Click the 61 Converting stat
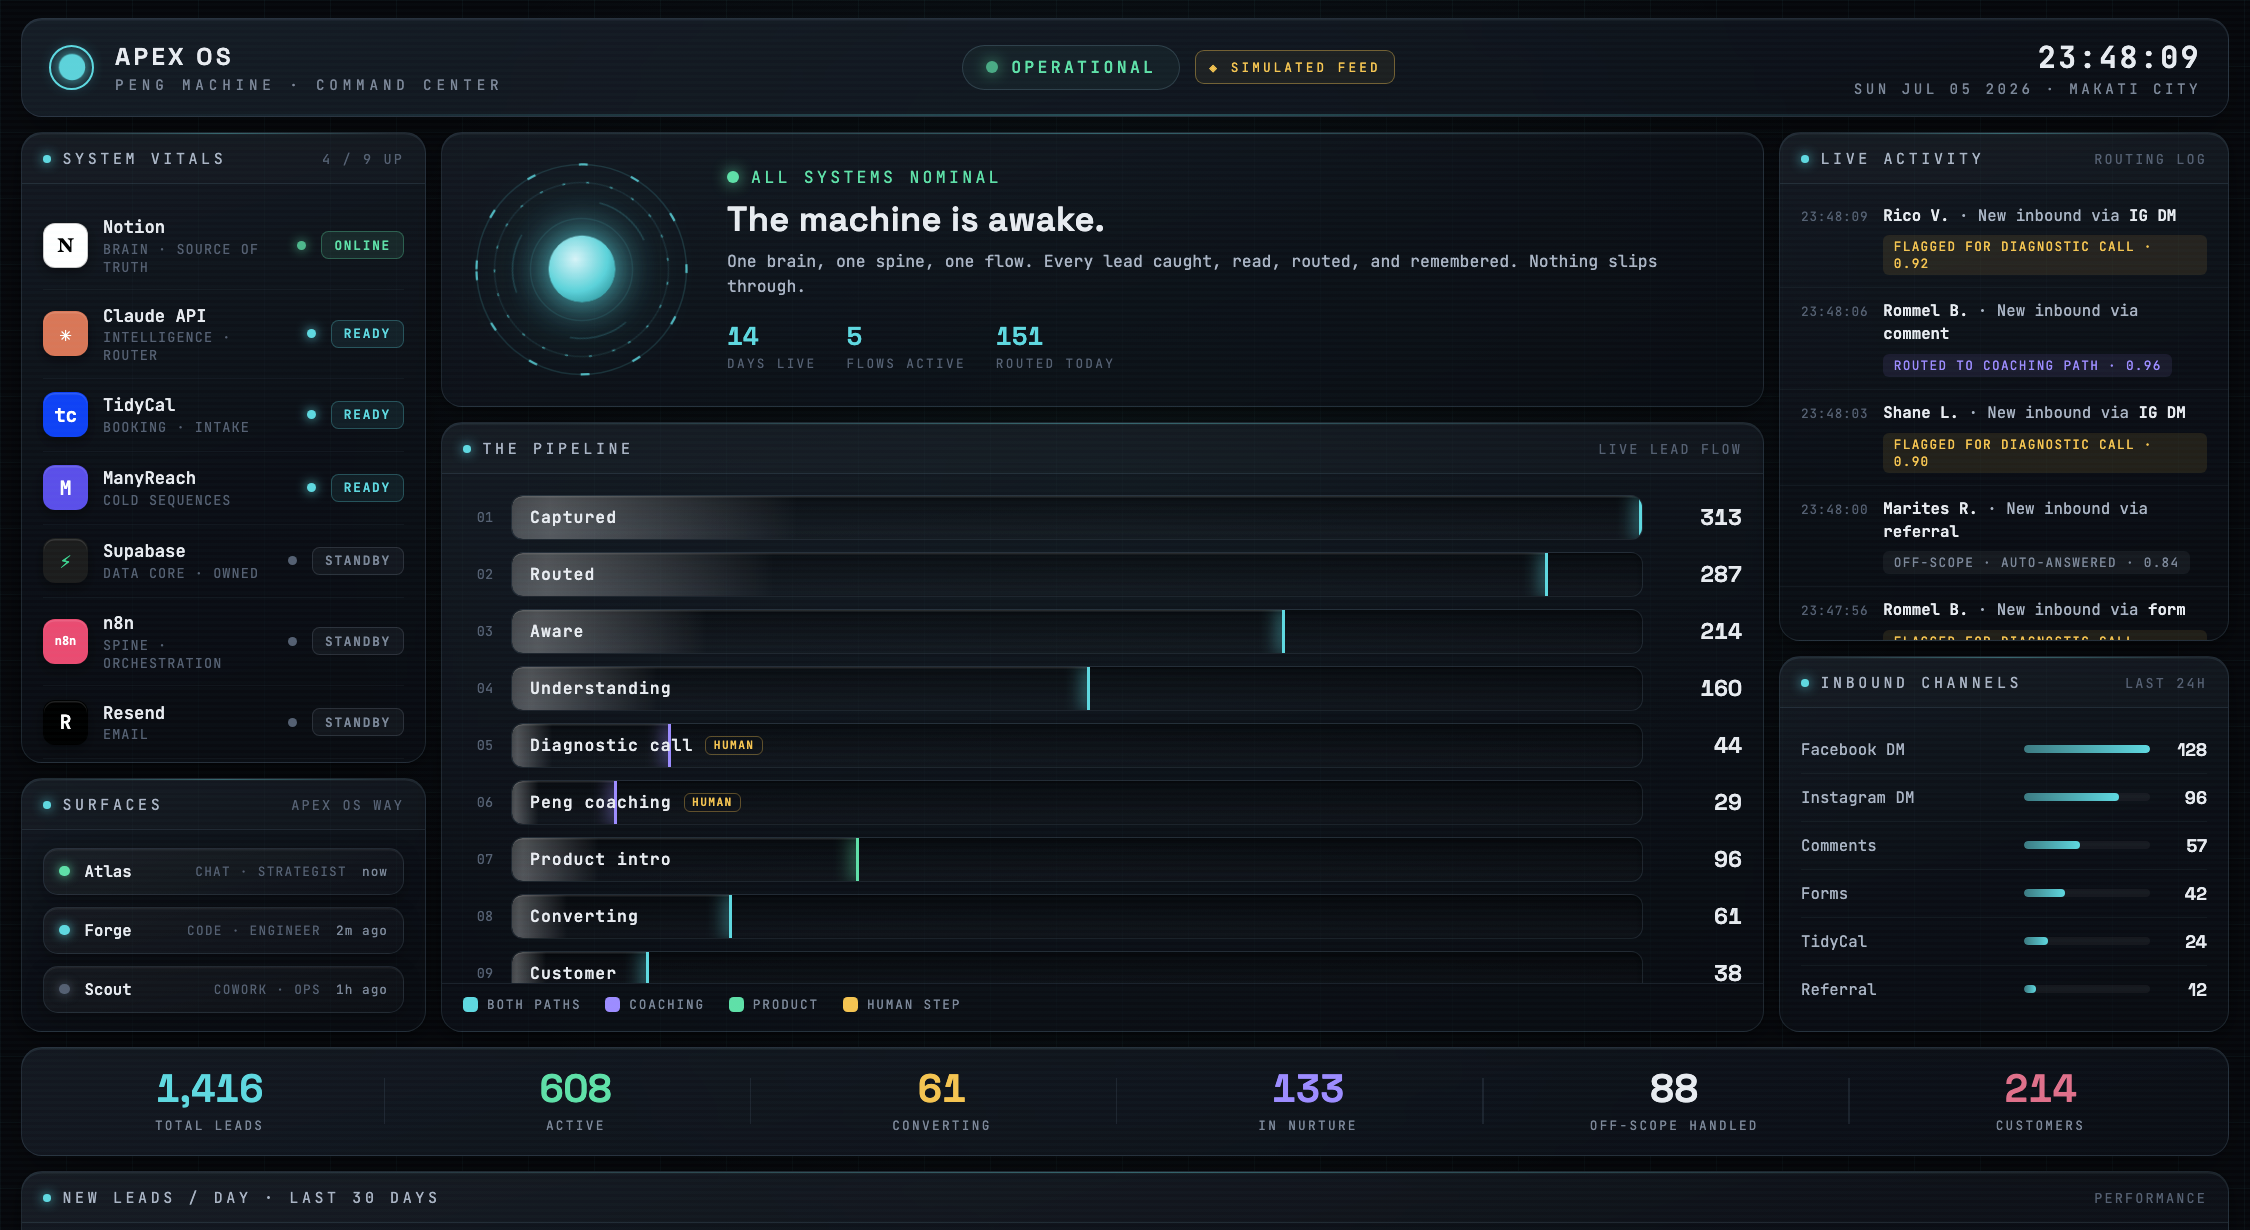This screenshot has width=2250, height=1230. pos(941,1100)
